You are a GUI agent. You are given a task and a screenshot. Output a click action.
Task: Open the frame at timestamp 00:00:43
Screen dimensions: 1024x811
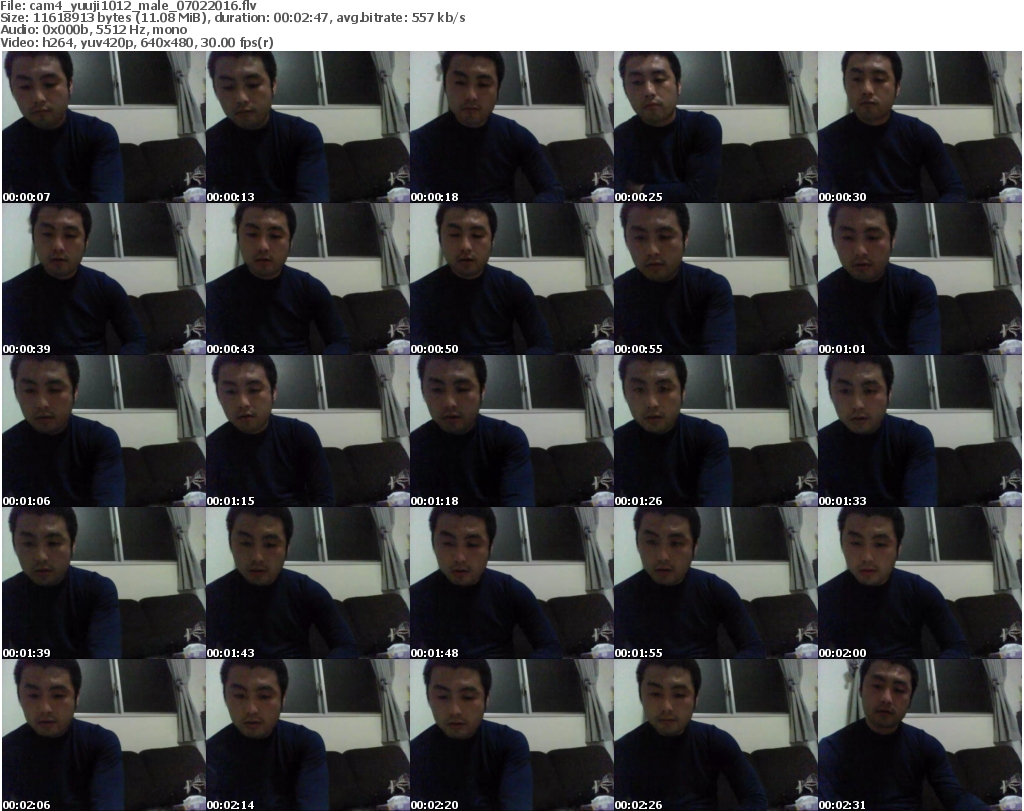click(x=308, y=279)
